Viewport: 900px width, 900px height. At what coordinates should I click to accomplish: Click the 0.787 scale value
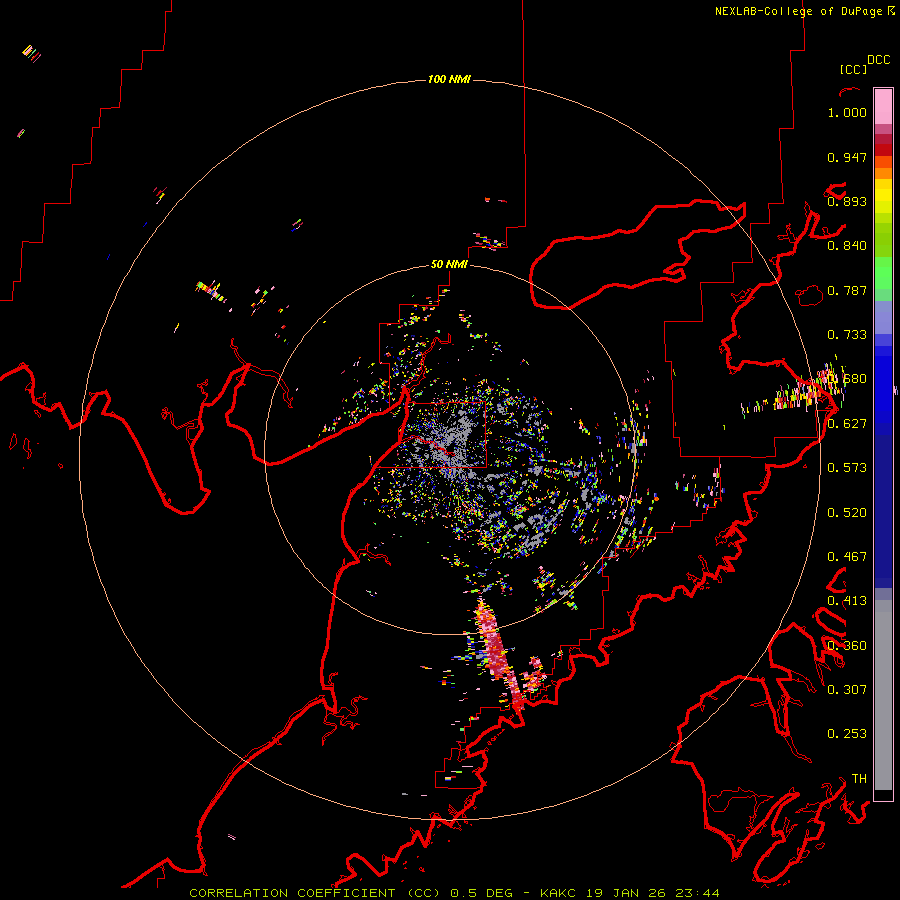pos(847,290)
